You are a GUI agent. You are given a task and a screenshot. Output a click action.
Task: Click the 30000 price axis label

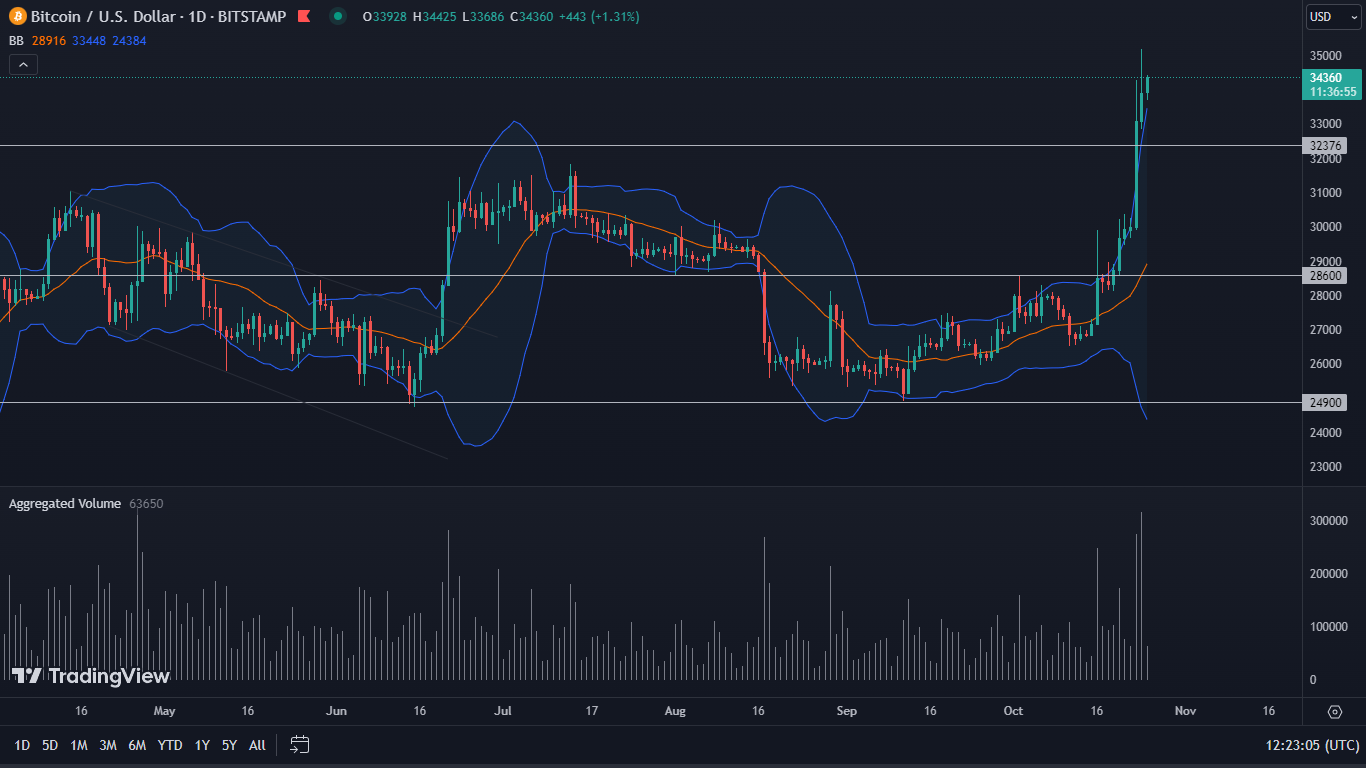point(1325,227)
